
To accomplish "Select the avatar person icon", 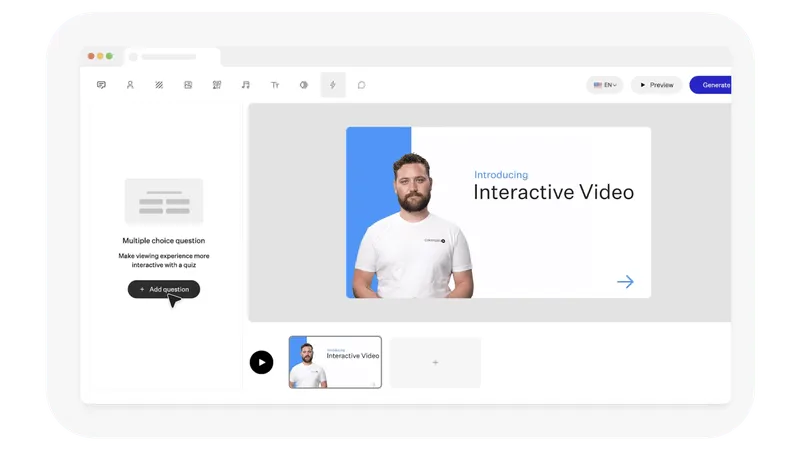I will [x=130, y=85].
